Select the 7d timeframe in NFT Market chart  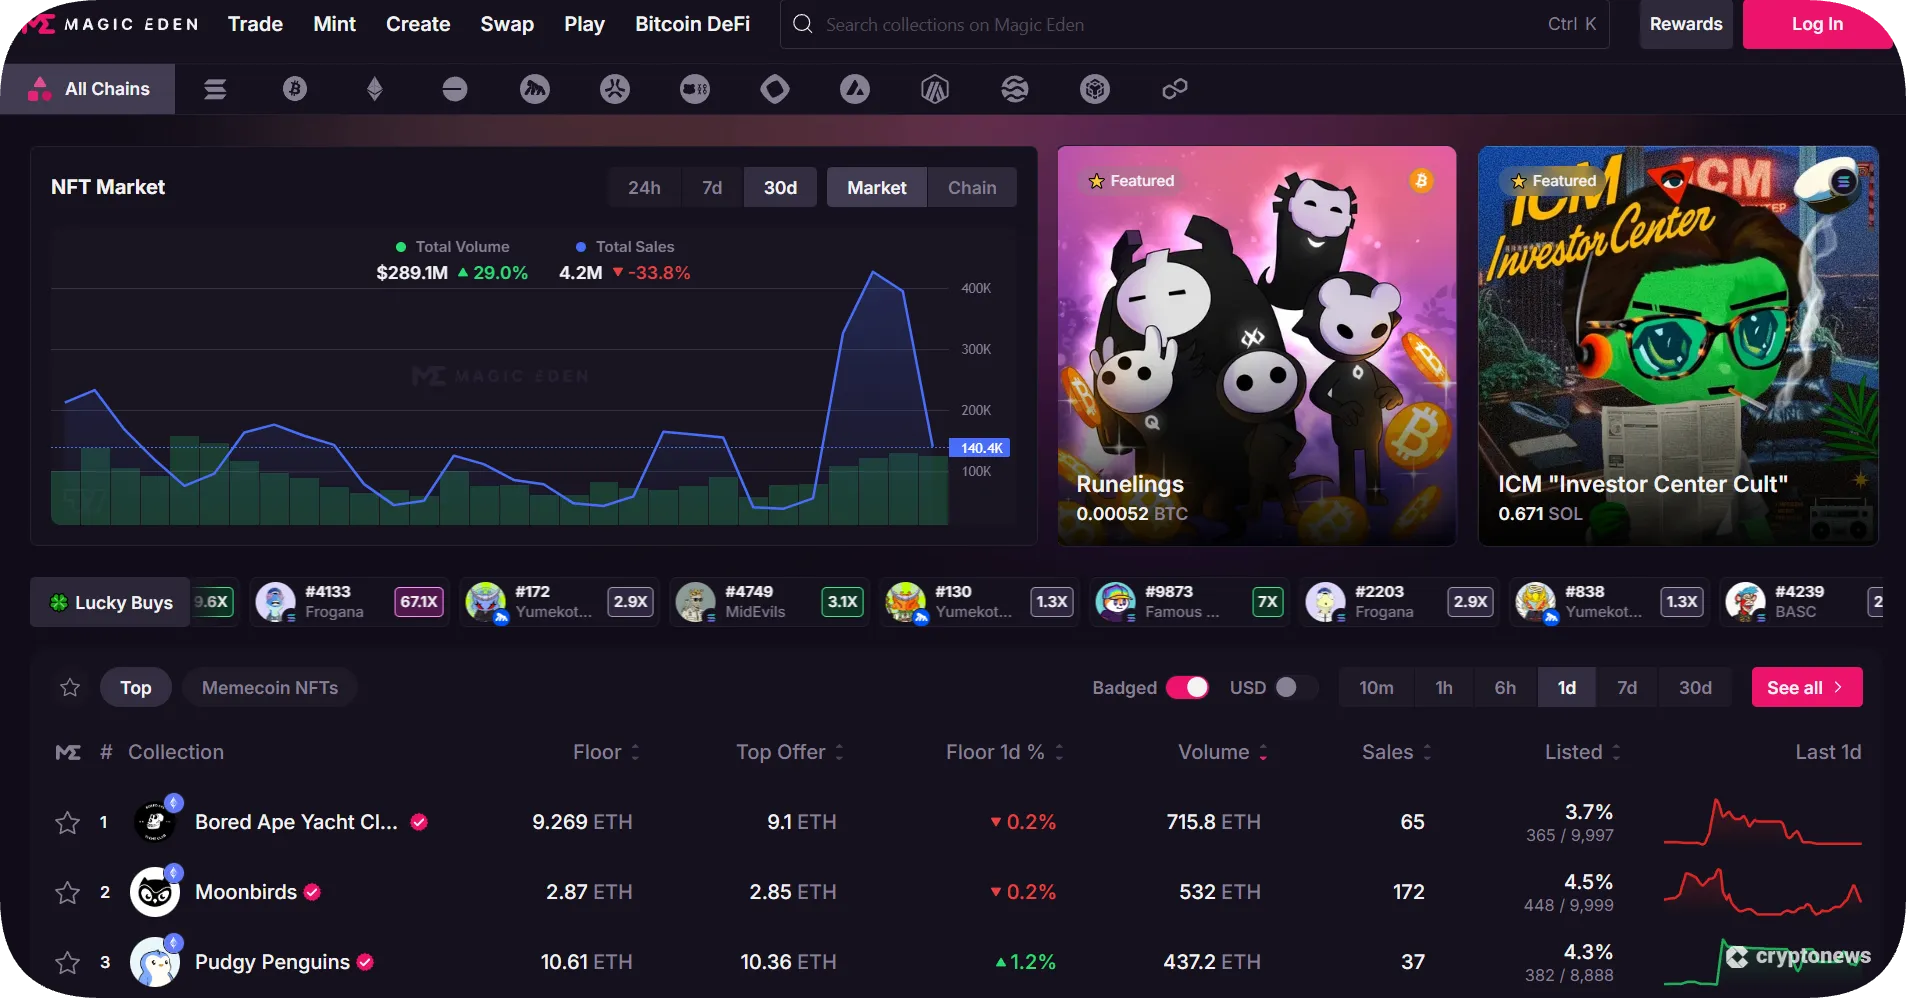pos(711,187)
